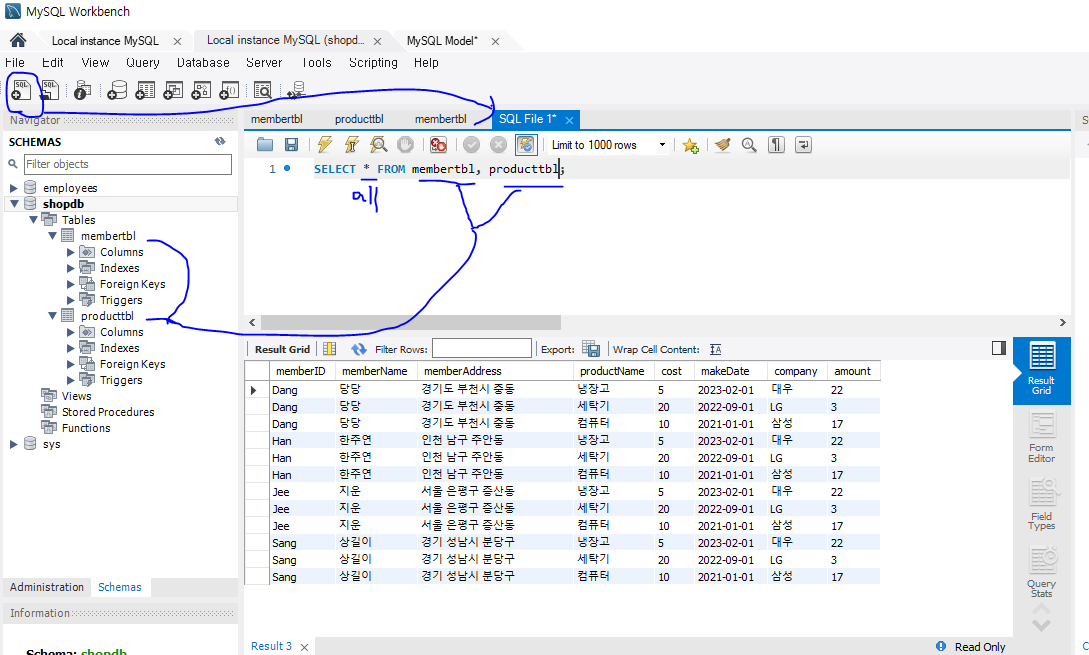Viewport: 1089px width, 655px height.
Task: Toggle word wrap icon in editor toolbar
Action: point(804,144)
